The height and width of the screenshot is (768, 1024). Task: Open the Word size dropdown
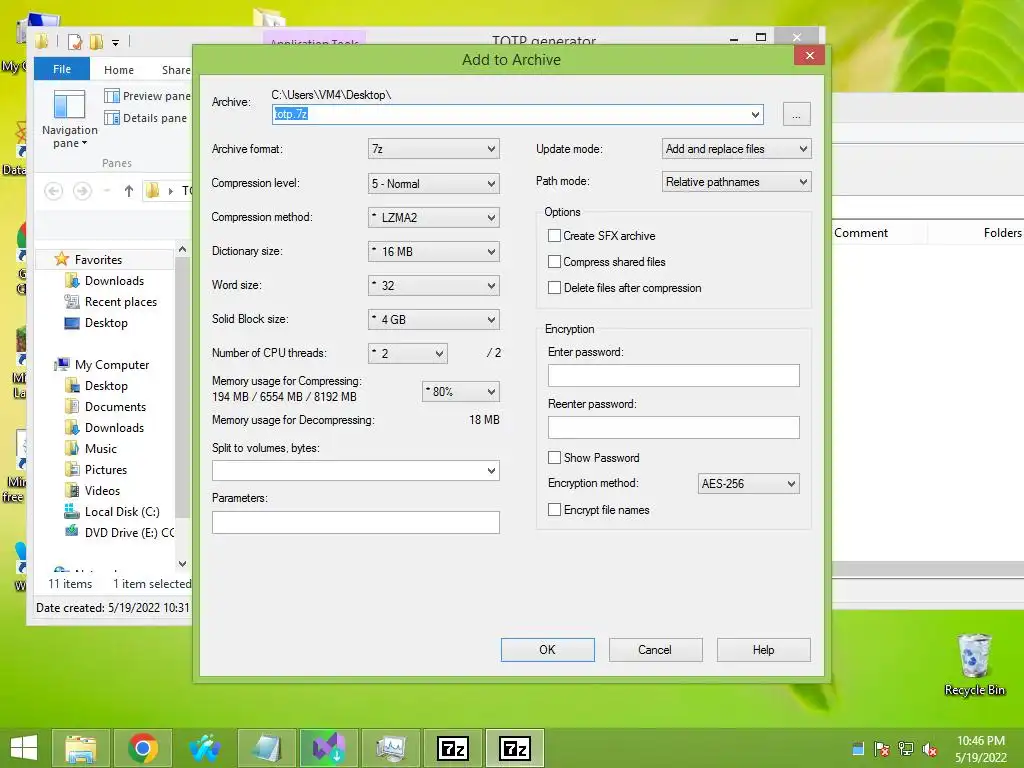[434, 285]
